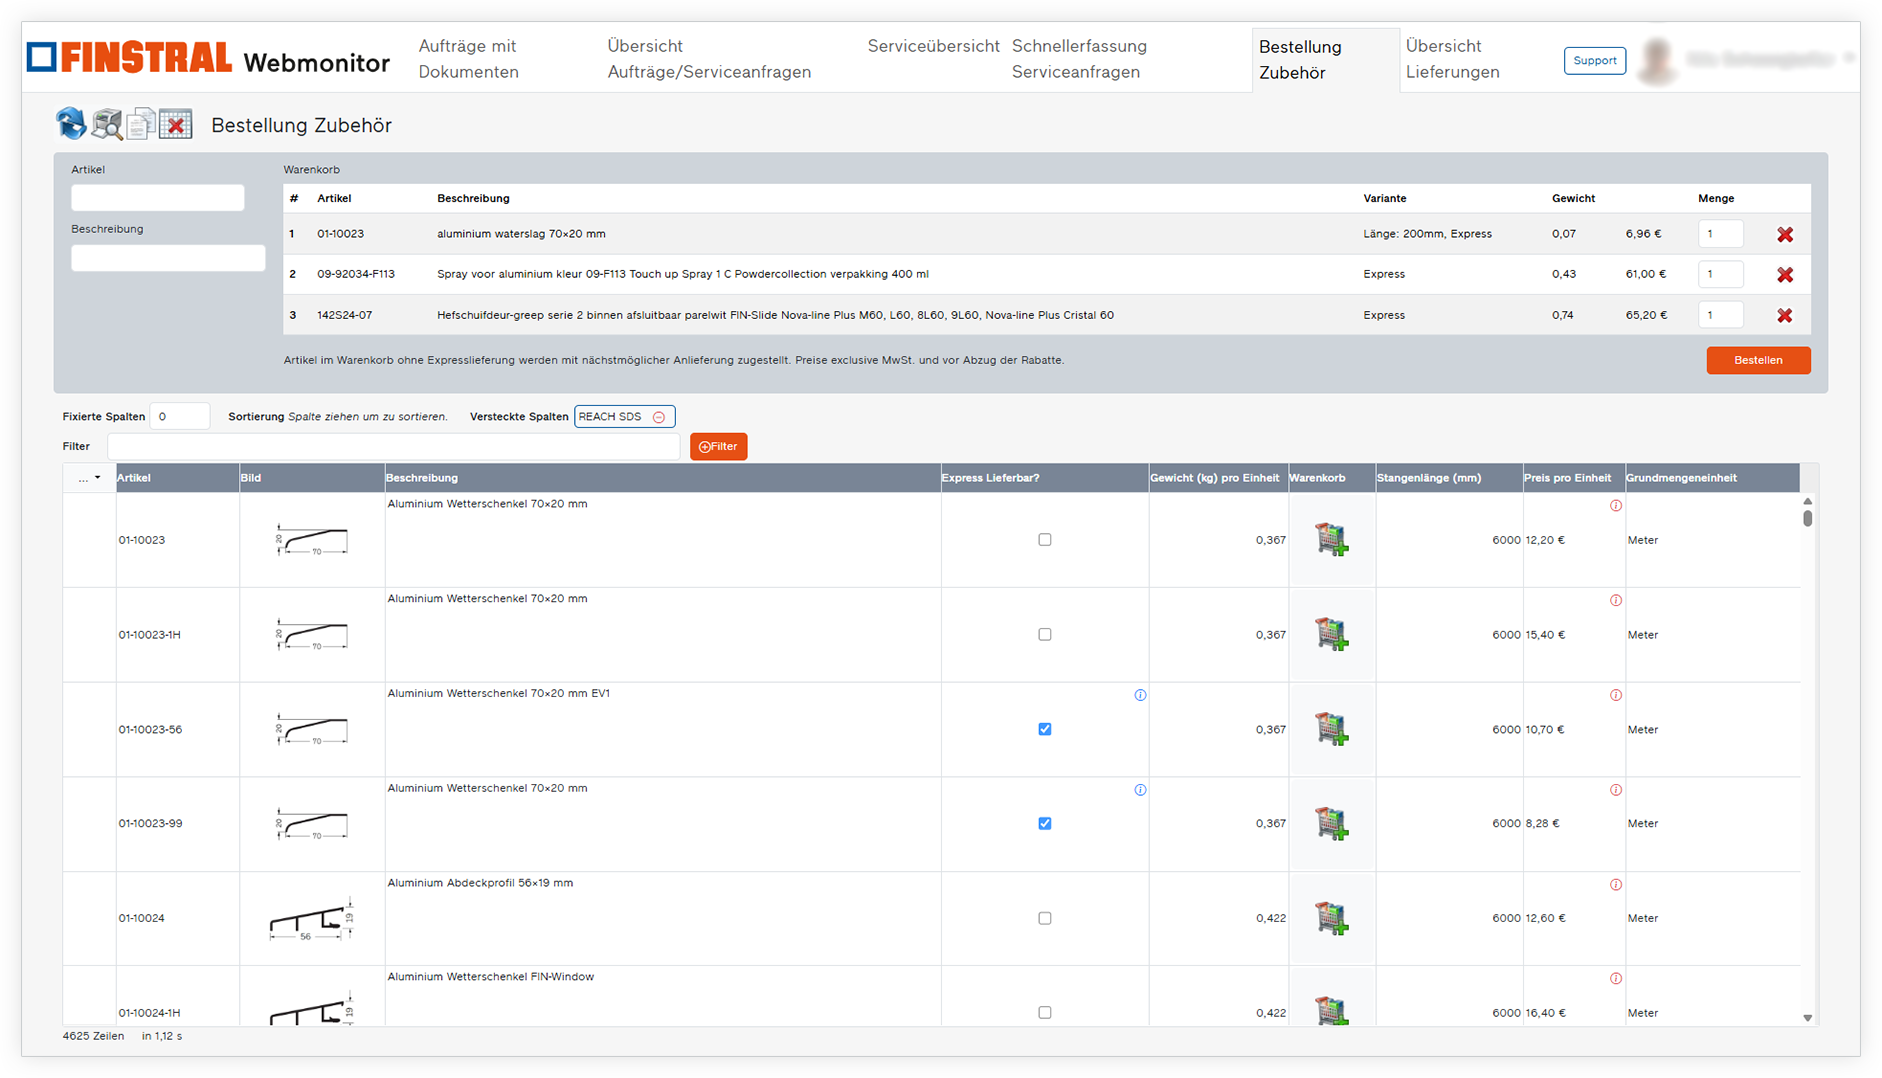Image resolution: width=1882 pixels, height=1078 pixels.
Task: Add article 01-10023 to shopping cart
Action: [x=1331, y=540]
